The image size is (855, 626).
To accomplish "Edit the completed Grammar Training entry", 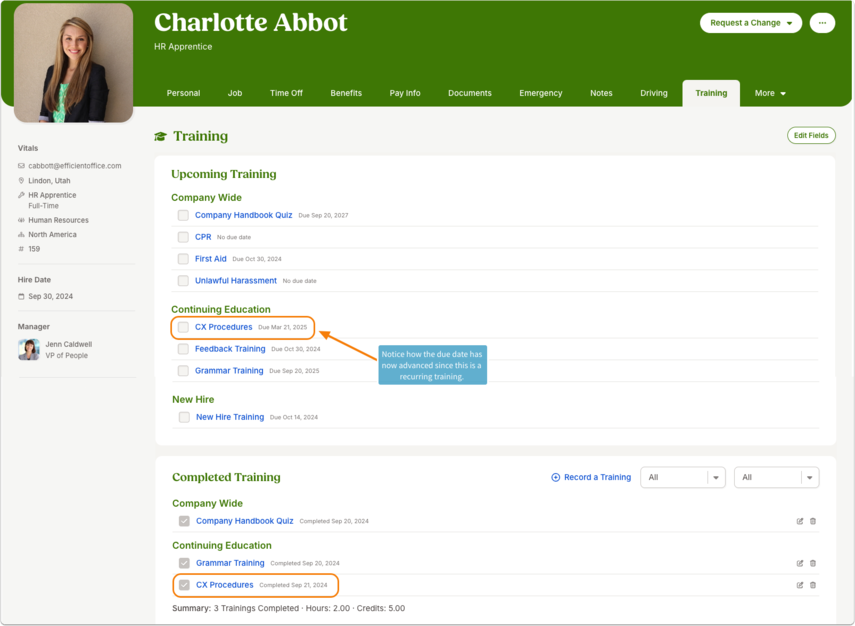I will (799, 563).
